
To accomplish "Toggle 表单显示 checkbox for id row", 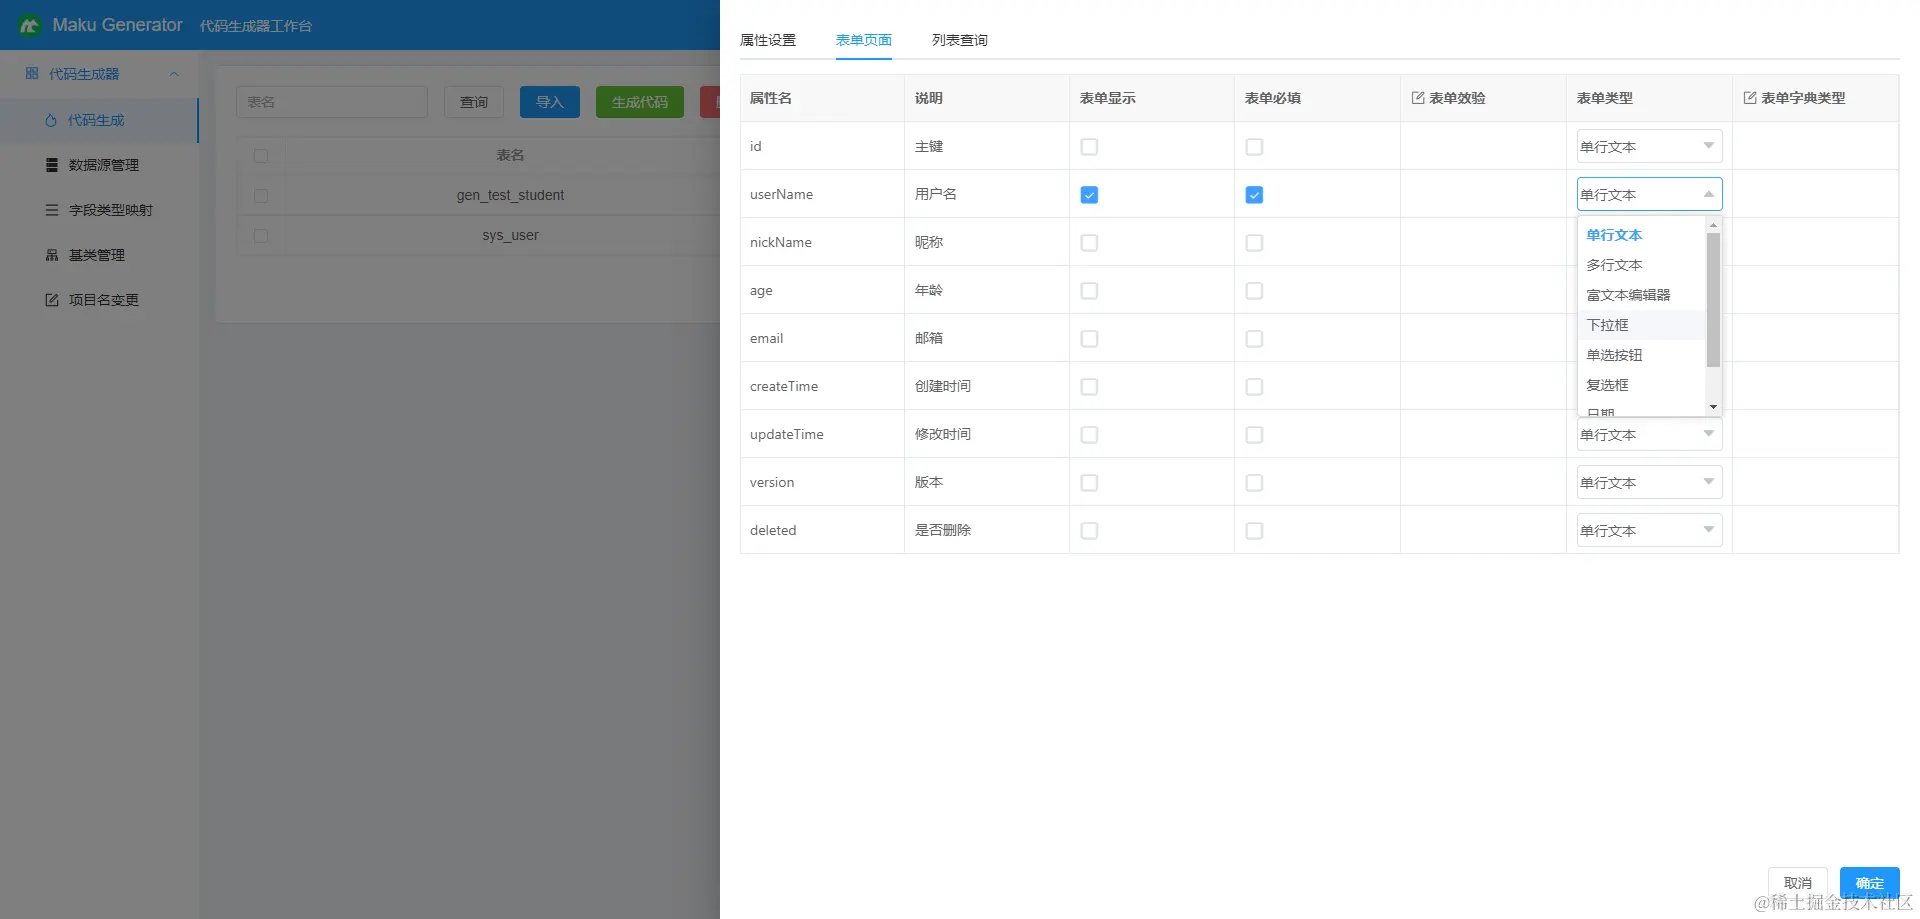I will (1089, 147).
